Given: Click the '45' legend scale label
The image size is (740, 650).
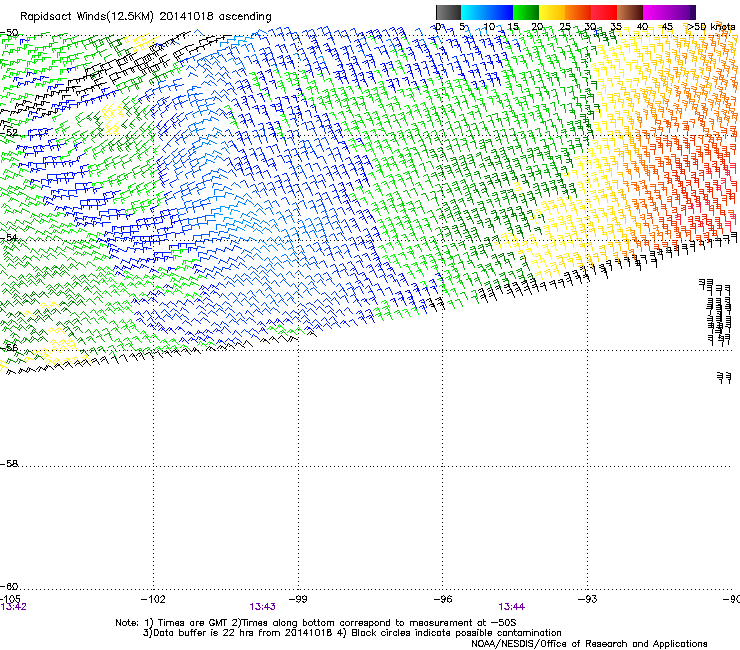Looking at the screenshot, I should coord(667,27).
